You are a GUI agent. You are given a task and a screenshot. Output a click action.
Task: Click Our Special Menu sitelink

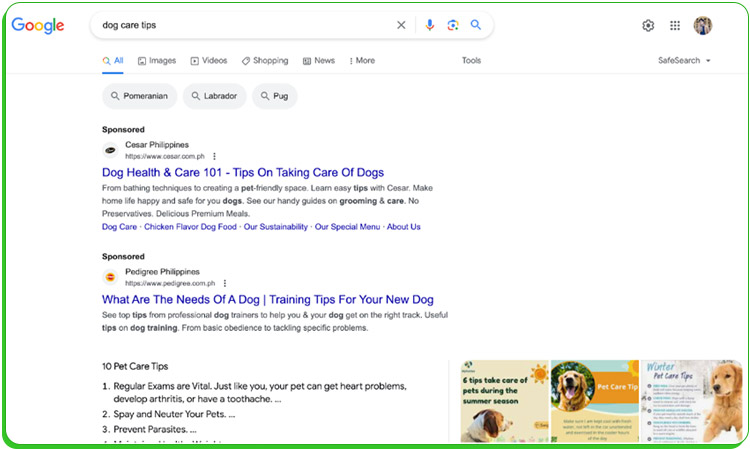click(x=347, y=227)
